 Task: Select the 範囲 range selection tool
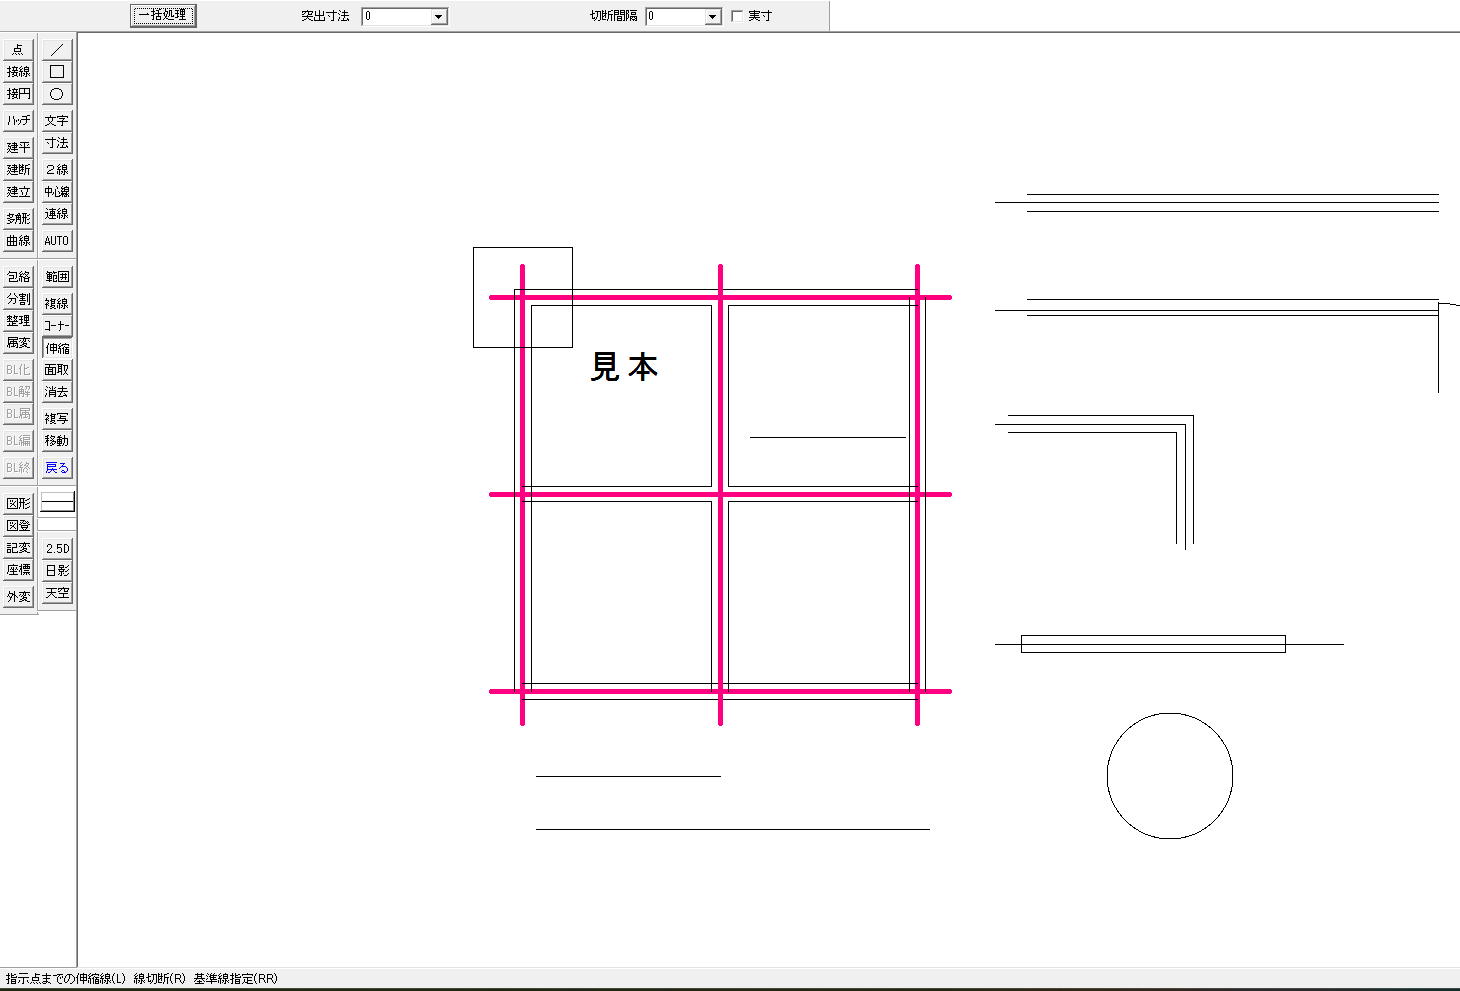(57, 276)
